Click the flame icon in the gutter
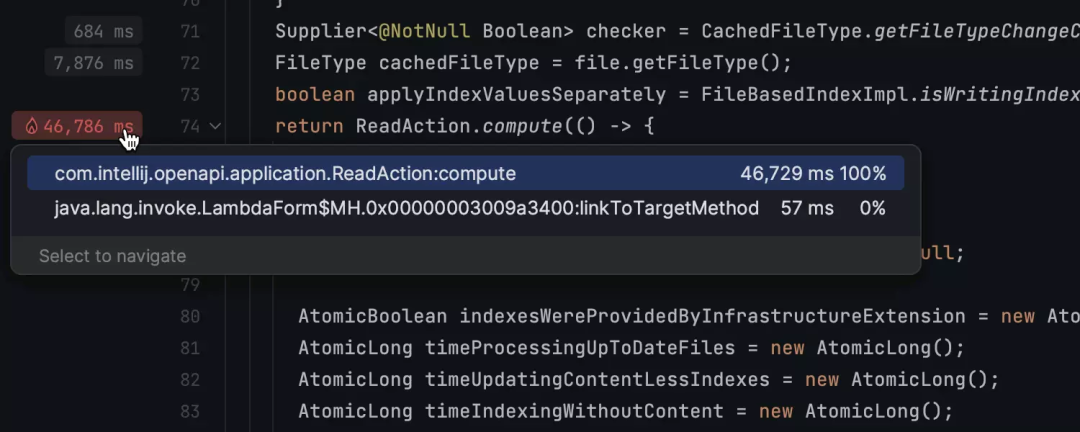 (31, 127)
